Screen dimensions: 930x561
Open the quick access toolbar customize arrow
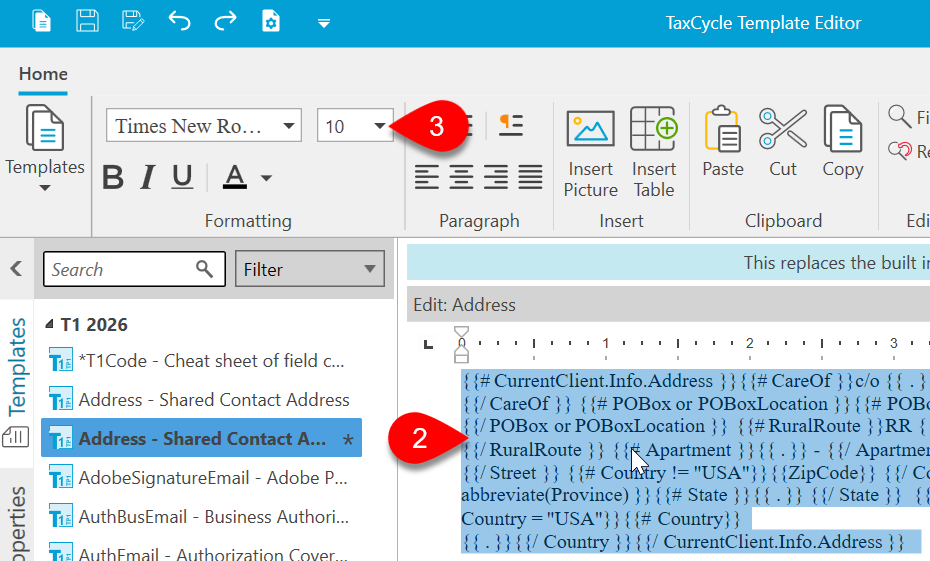[x=324, y=24]
